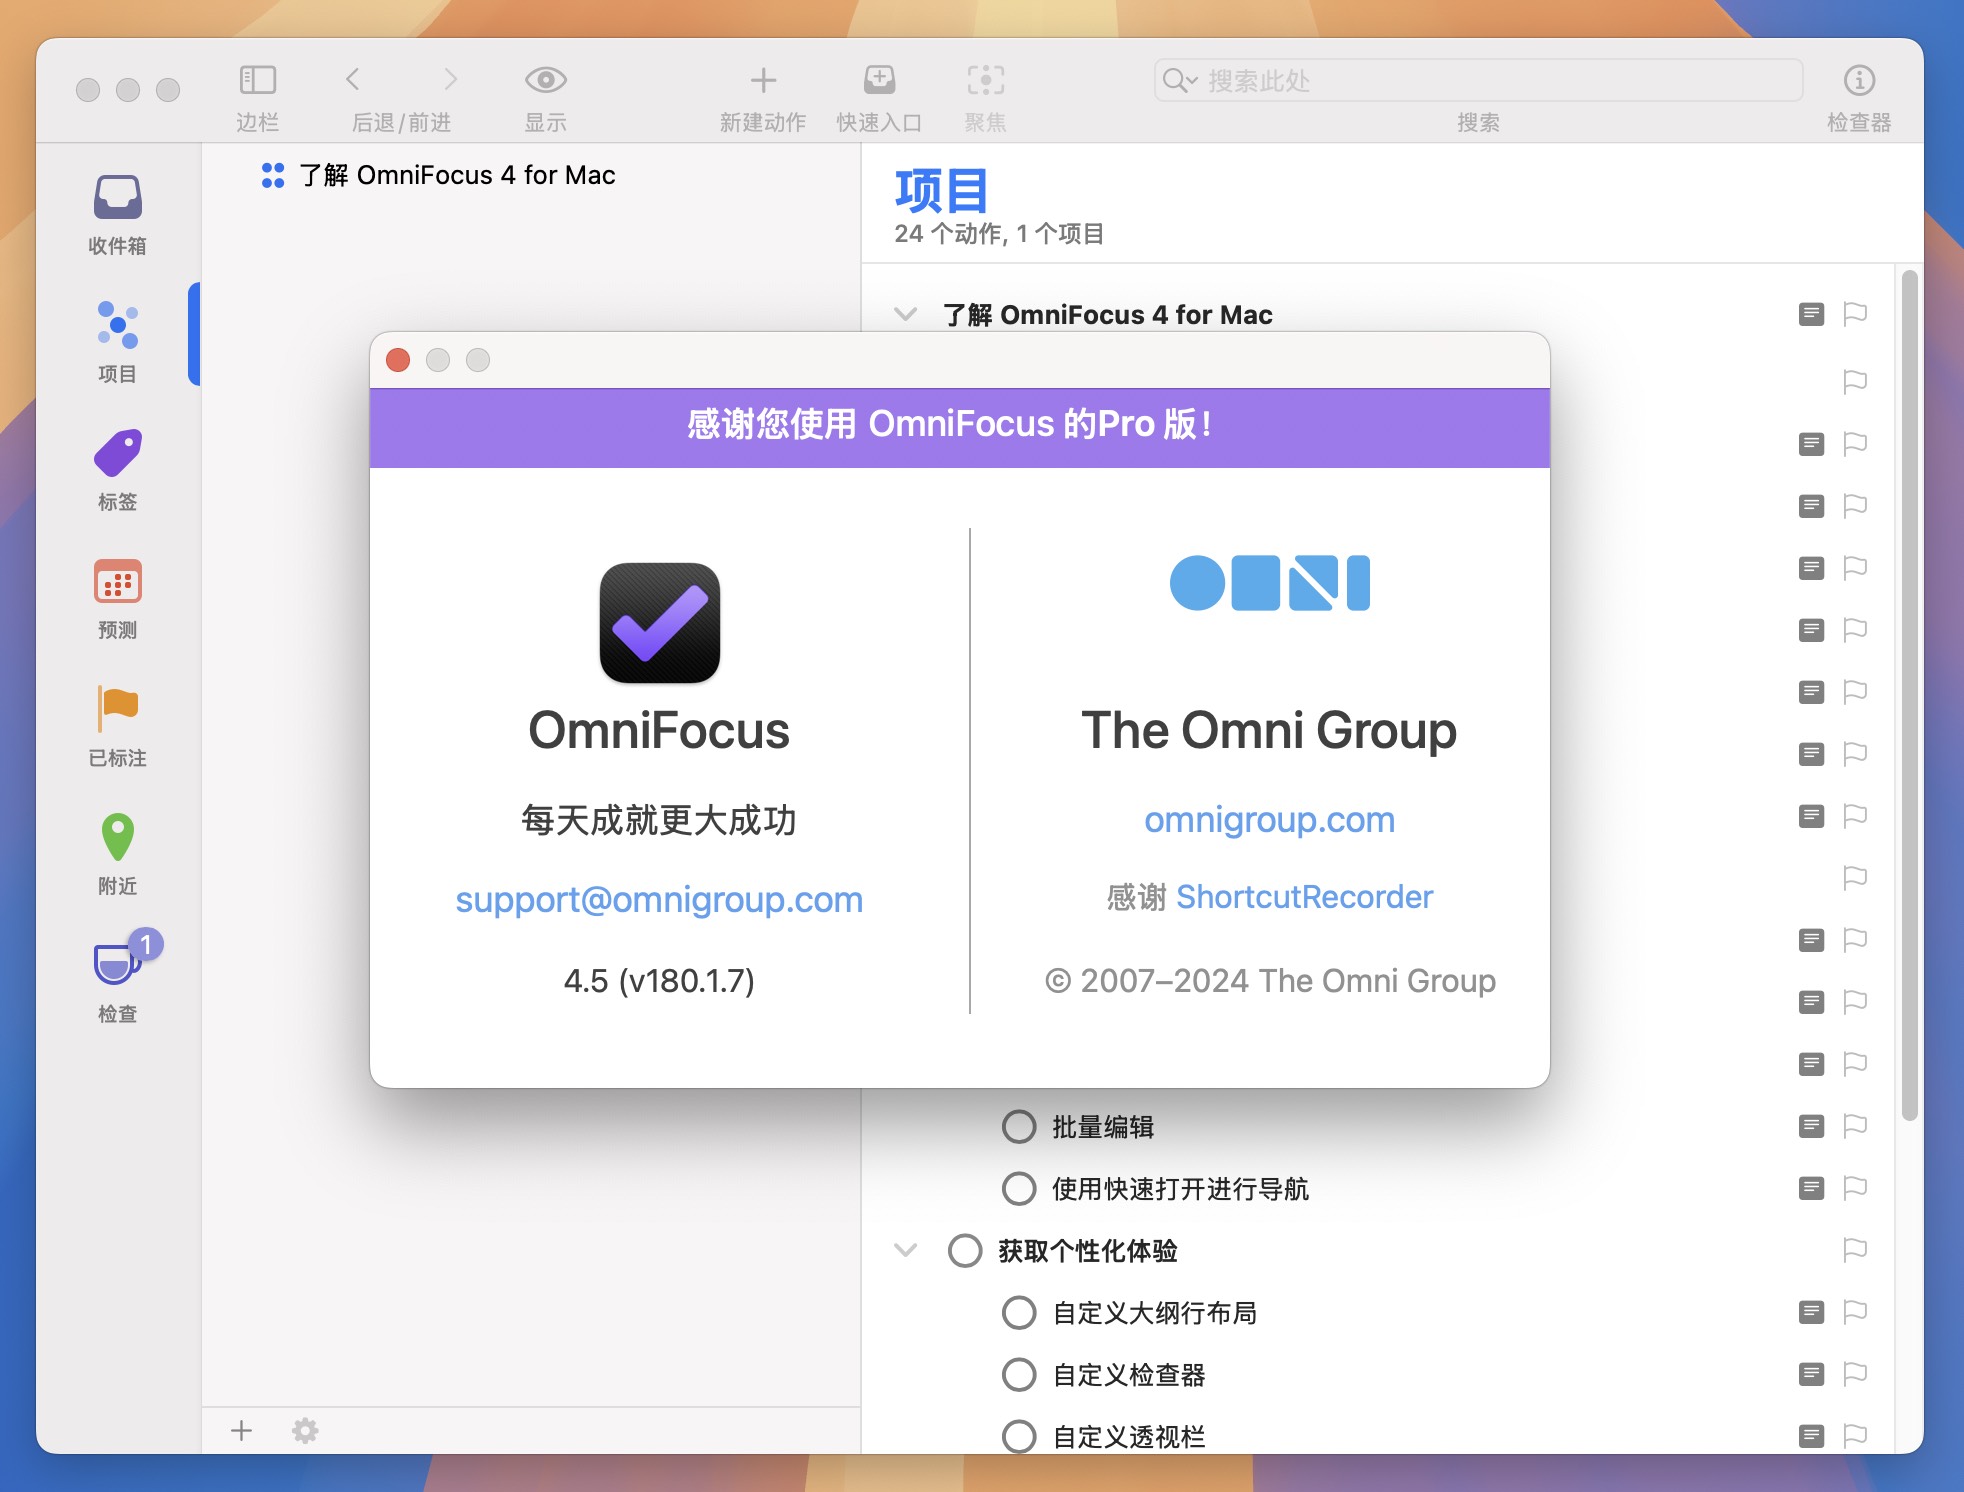Collapse the 获取个性化体验 group

point(905,1251)
